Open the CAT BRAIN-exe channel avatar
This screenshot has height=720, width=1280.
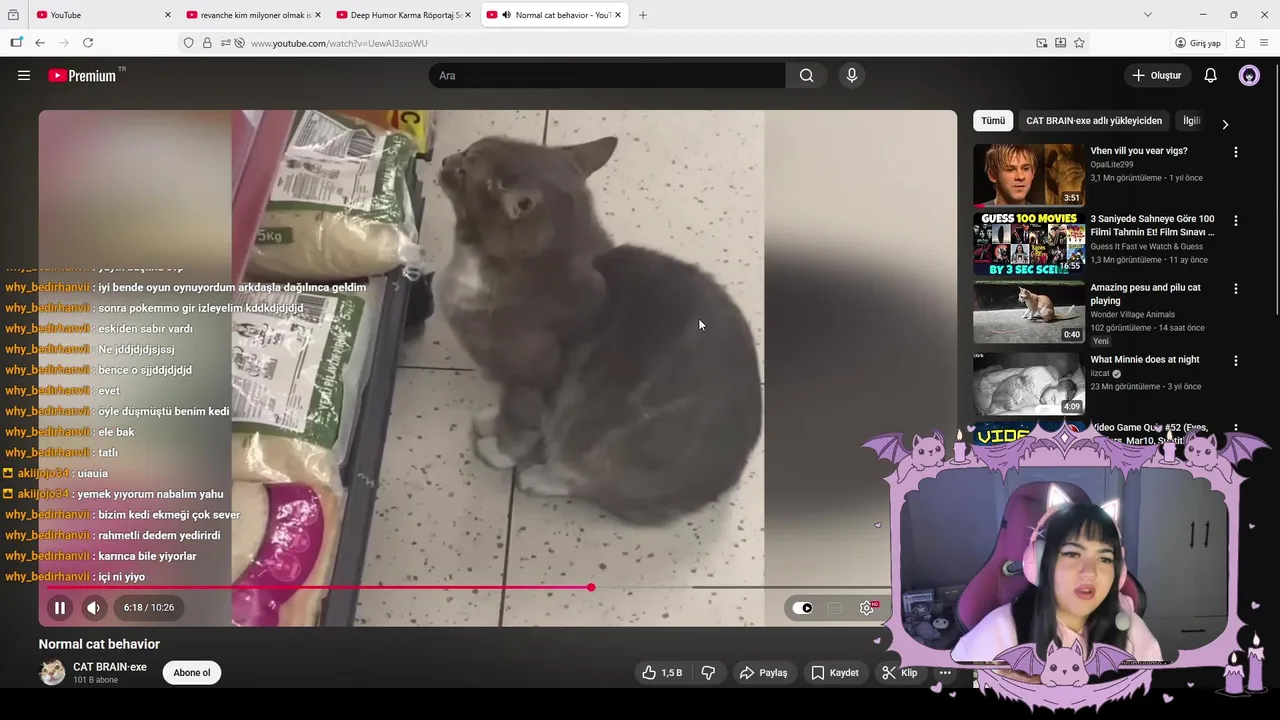coord(52,672)
